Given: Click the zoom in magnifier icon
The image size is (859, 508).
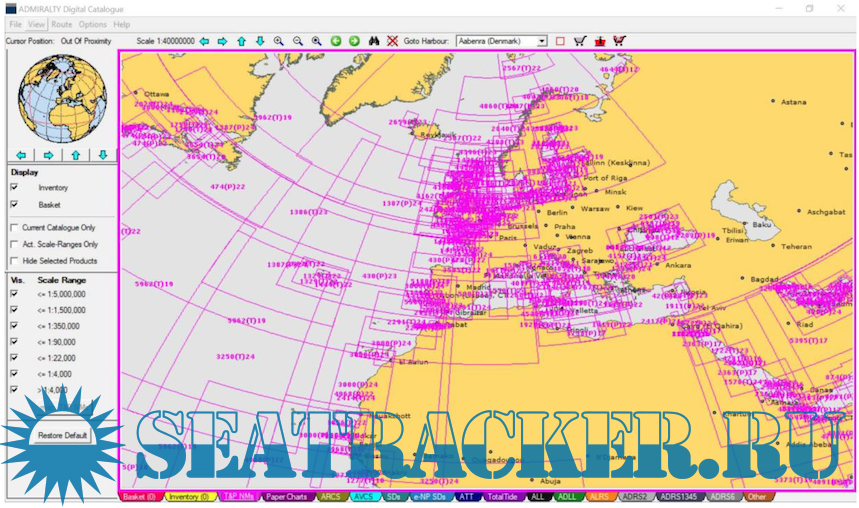Looking at the screenshot, I should click(x=278, y=41).
